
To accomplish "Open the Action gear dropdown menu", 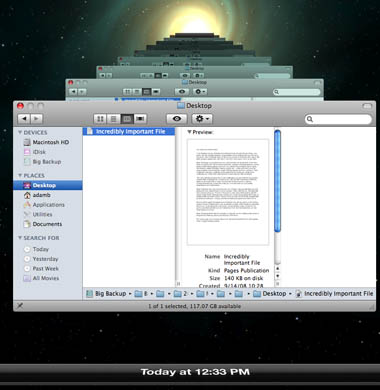I will (x=202, y=119).
